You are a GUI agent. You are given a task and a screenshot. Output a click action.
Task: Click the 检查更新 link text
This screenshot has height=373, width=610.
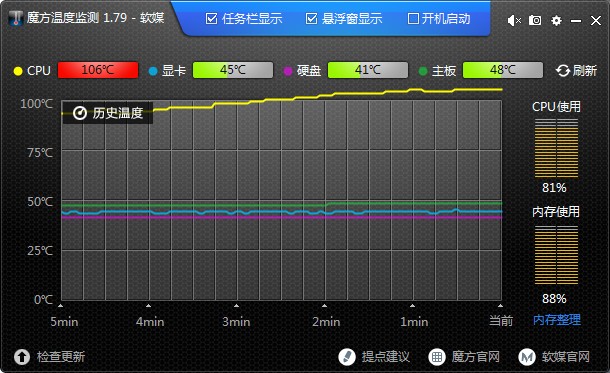(x=61, y=357)
